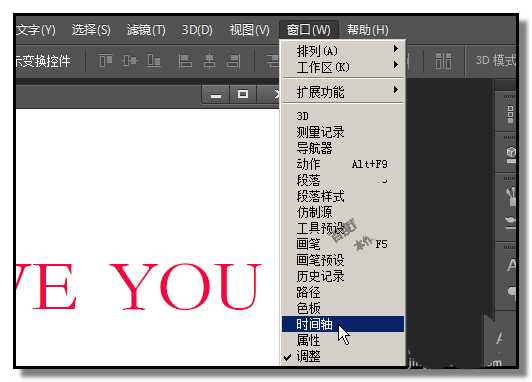This screenshot has height=382, width=532.
Task: Click align horizontal centers icon
Action: pos(209,61)
